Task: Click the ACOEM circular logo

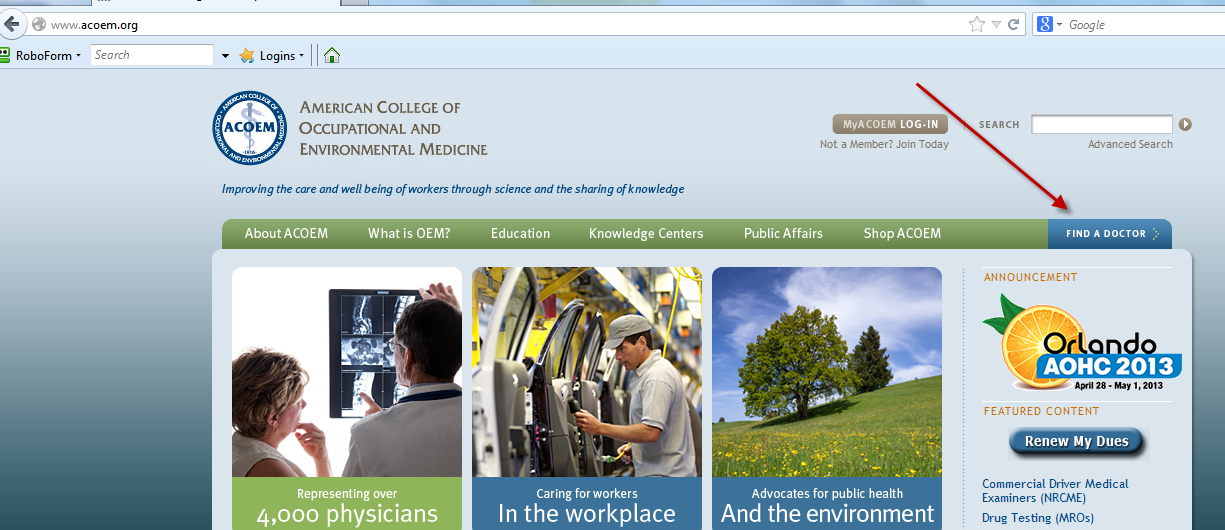Action: (x=249, y=128)
